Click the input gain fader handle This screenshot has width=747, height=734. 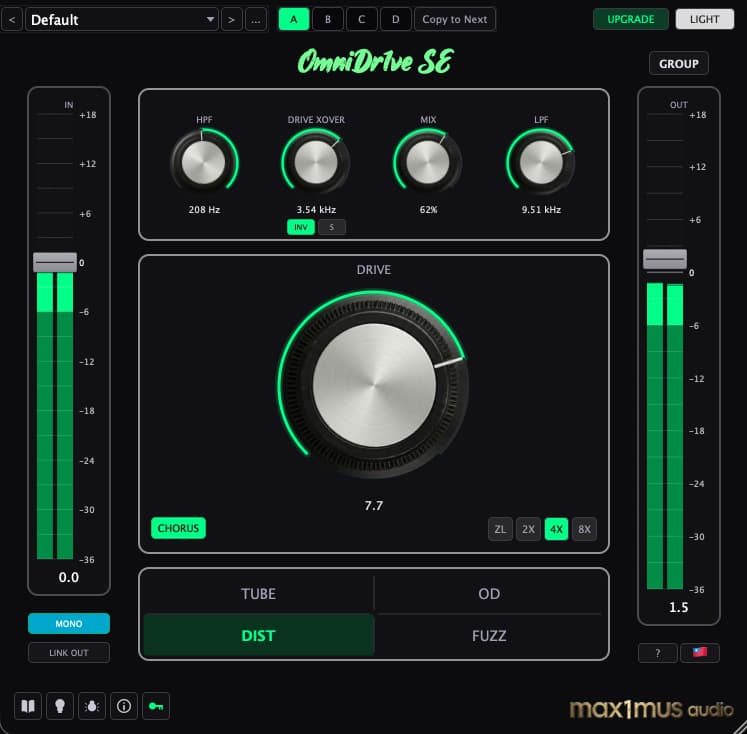(55, 262)
